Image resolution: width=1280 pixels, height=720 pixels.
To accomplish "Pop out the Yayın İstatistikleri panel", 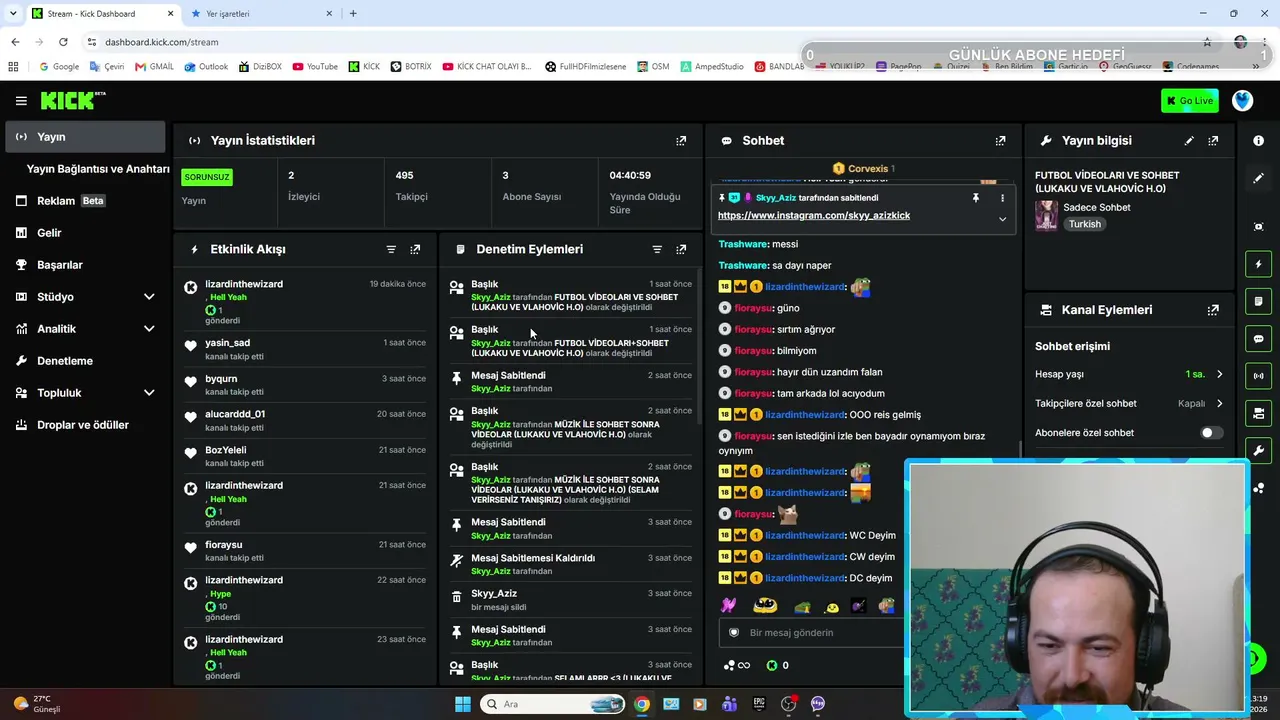I will point(681,141).
